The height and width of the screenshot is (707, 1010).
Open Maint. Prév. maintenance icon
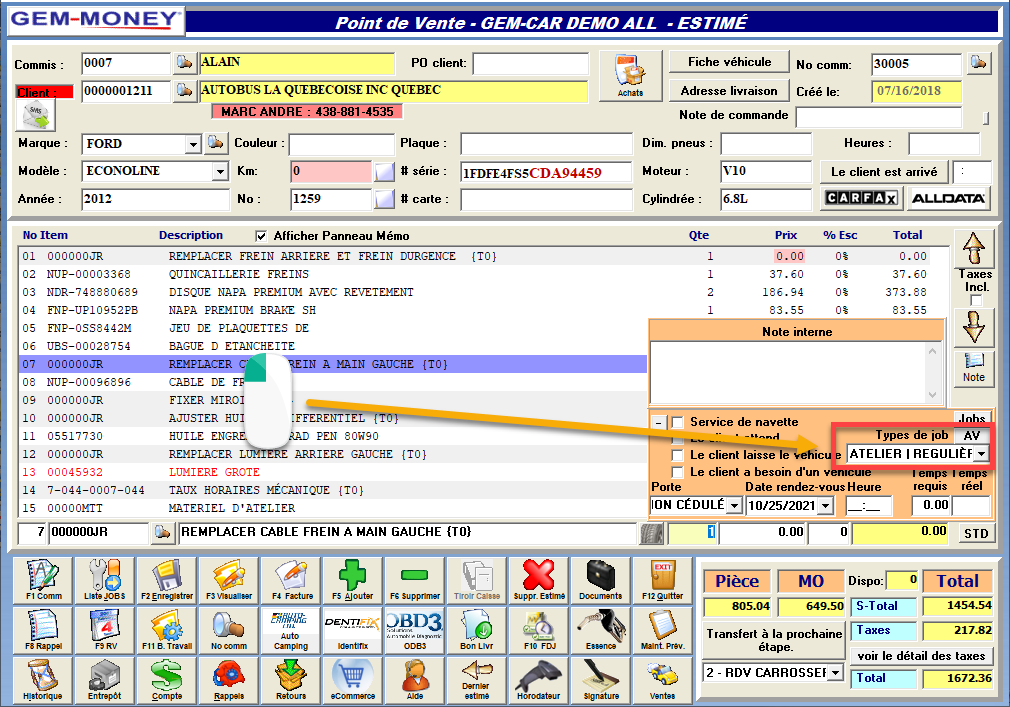[x=662, y=630]
